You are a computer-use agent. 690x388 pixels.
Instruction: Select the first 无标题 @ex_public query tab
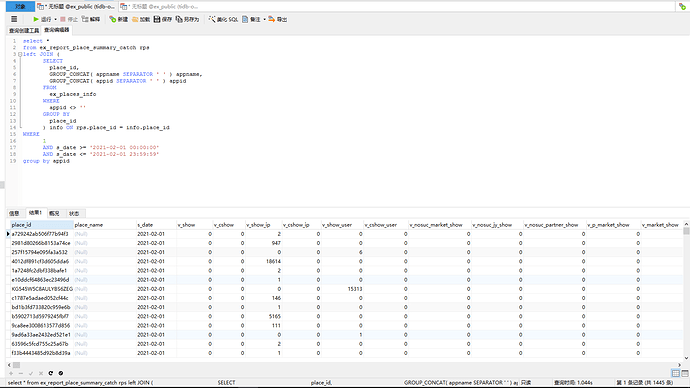coord(77,7)
